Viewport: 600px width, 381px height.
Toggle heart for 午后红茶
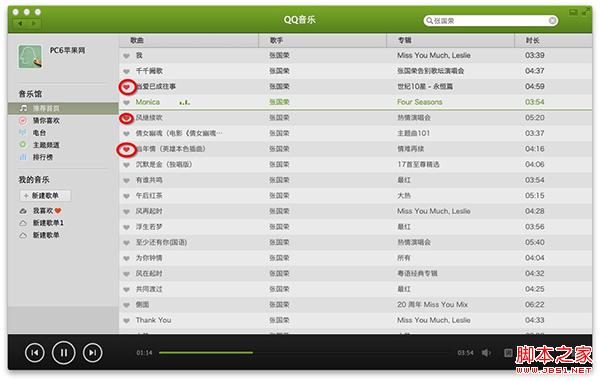(126, 196)
